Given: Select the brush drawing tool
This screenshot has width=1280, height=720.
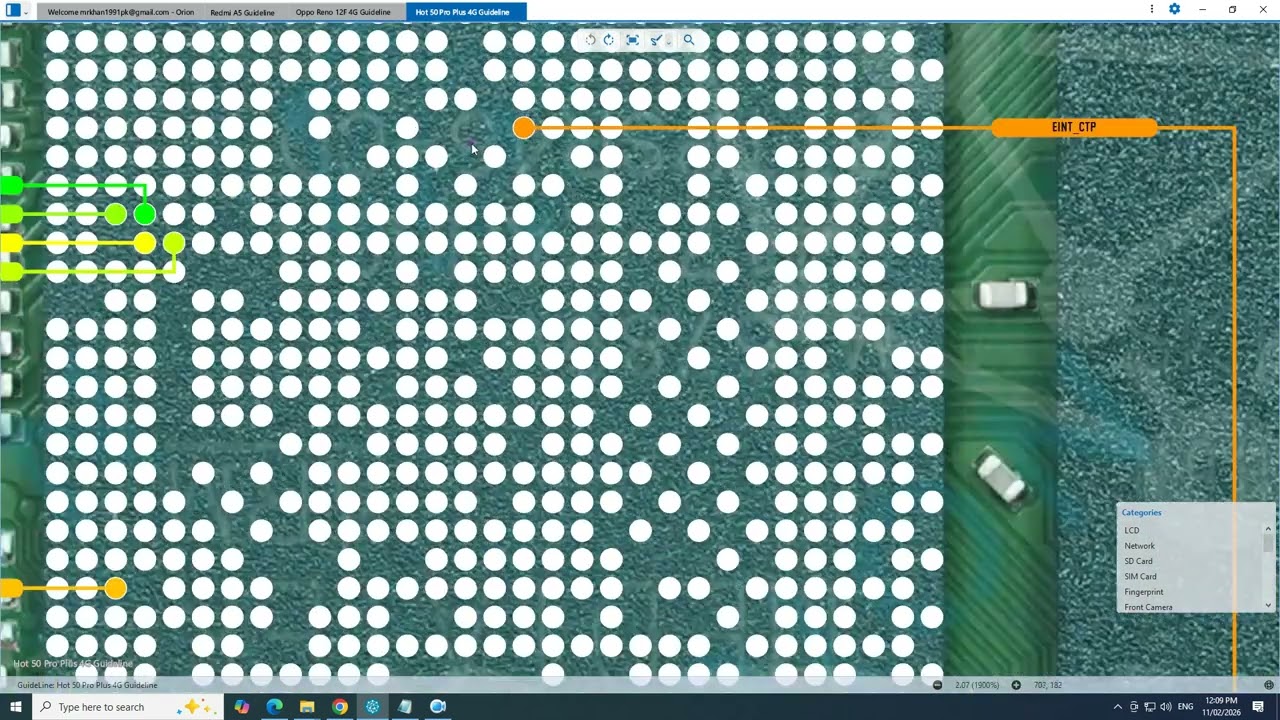Looking at the screenshot, I should pos(655,40).
